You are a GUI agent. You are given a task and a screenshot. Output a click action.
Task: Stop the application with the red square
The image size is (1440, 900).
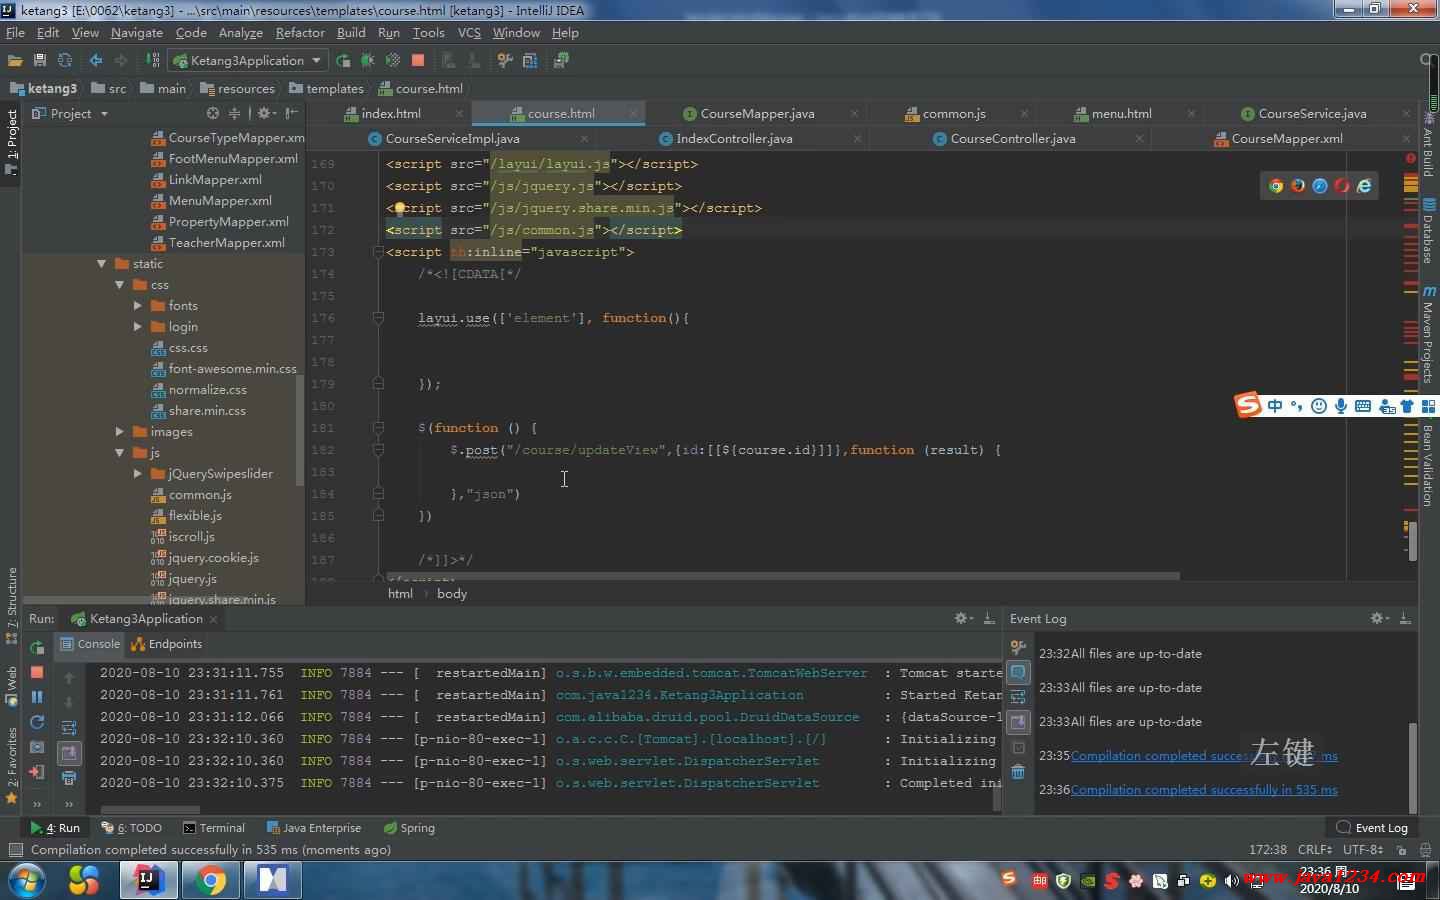point(418,60)
